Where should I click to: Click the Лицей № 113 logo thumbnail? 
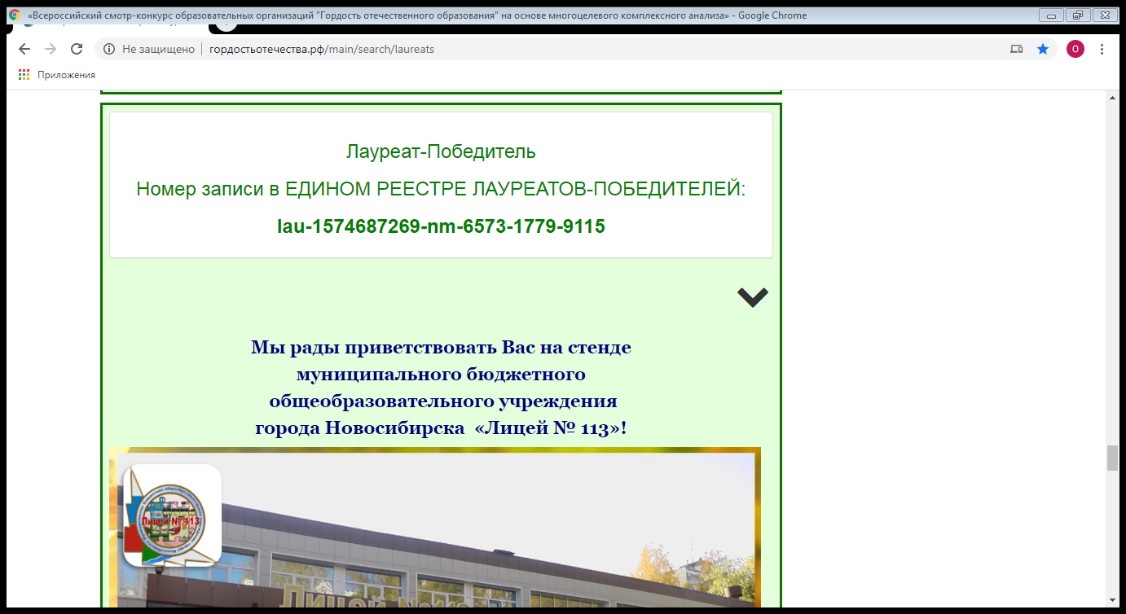click(171, 515)
